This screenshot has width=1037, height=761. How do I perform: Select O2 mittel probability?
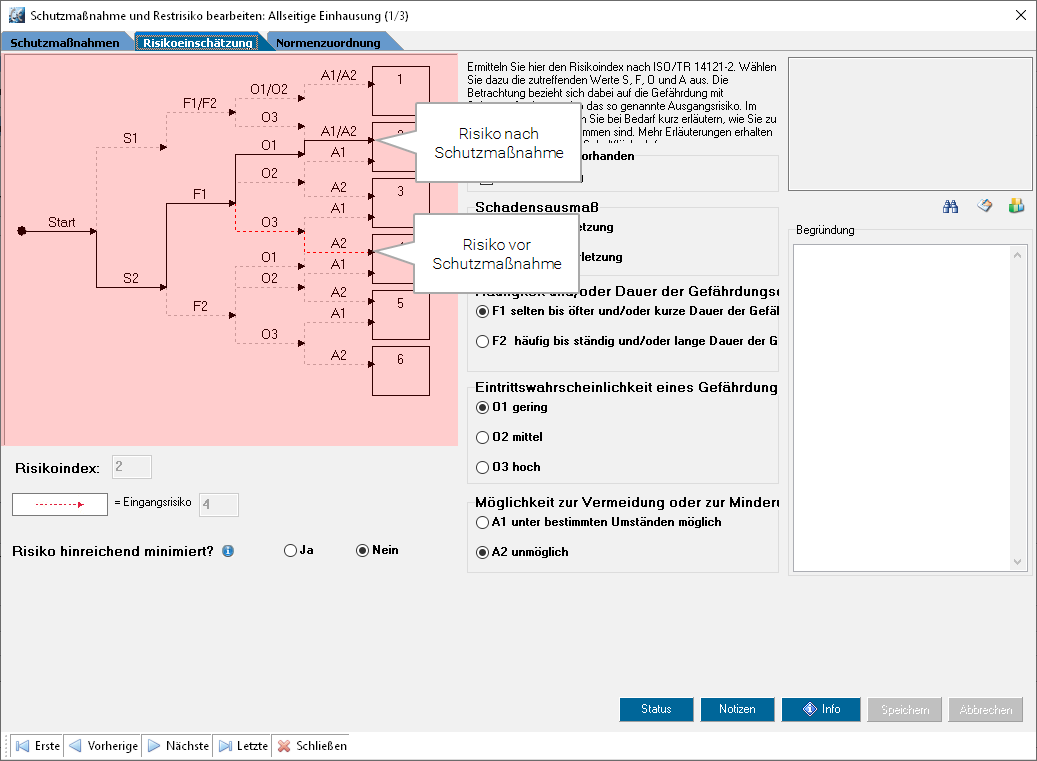(483, 437)
